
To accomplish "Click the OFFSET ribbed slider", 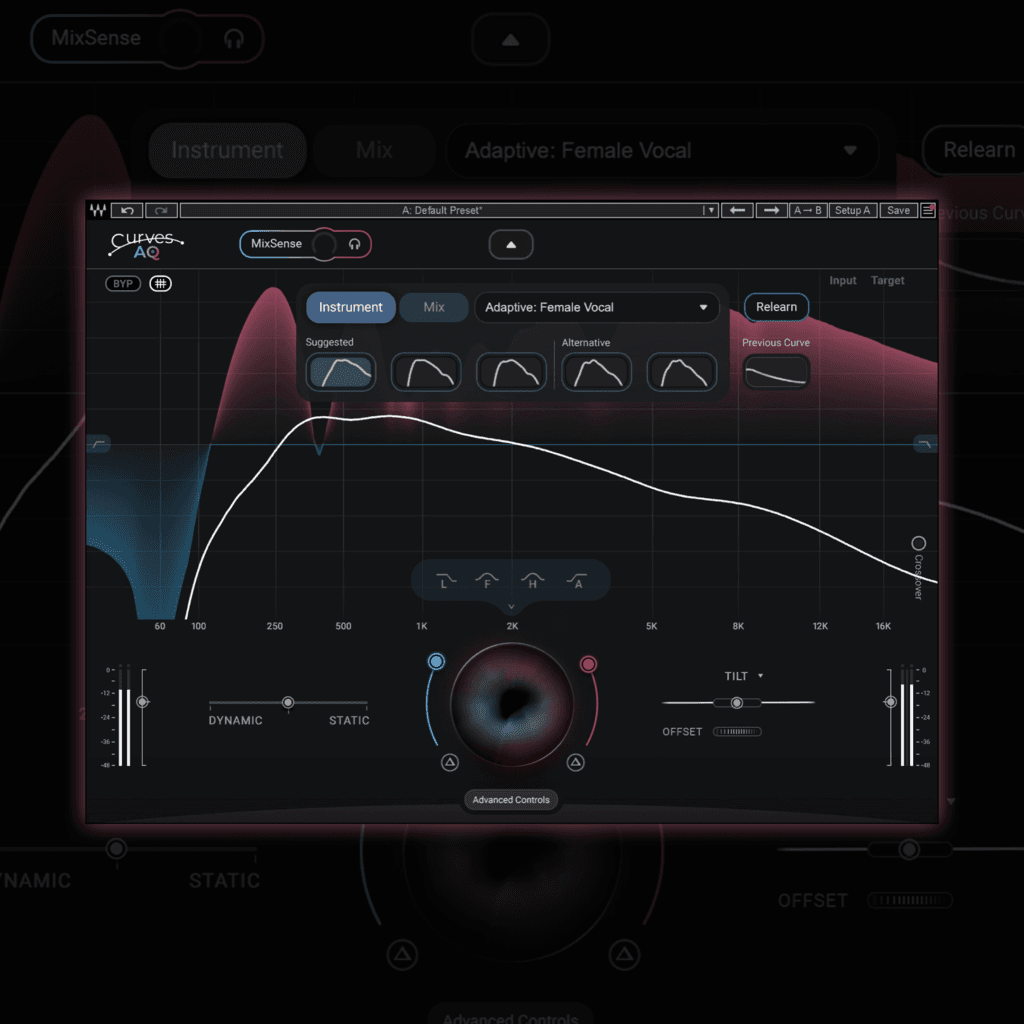I will coord(737,731).
